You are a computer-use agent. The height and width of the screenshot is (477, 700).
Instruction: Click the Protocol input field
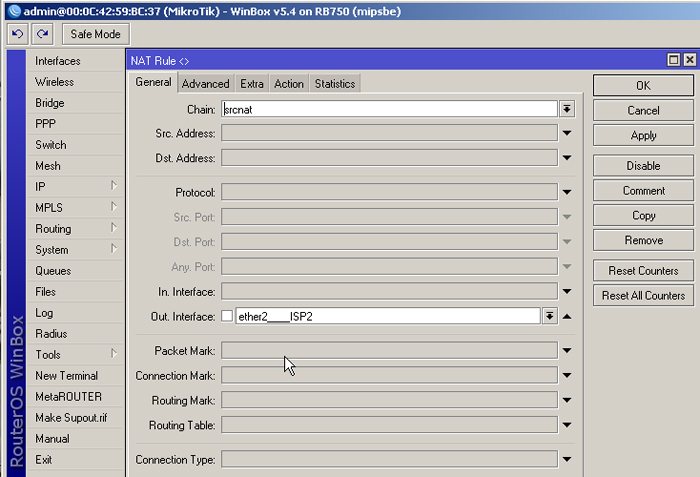coord(389,192)
